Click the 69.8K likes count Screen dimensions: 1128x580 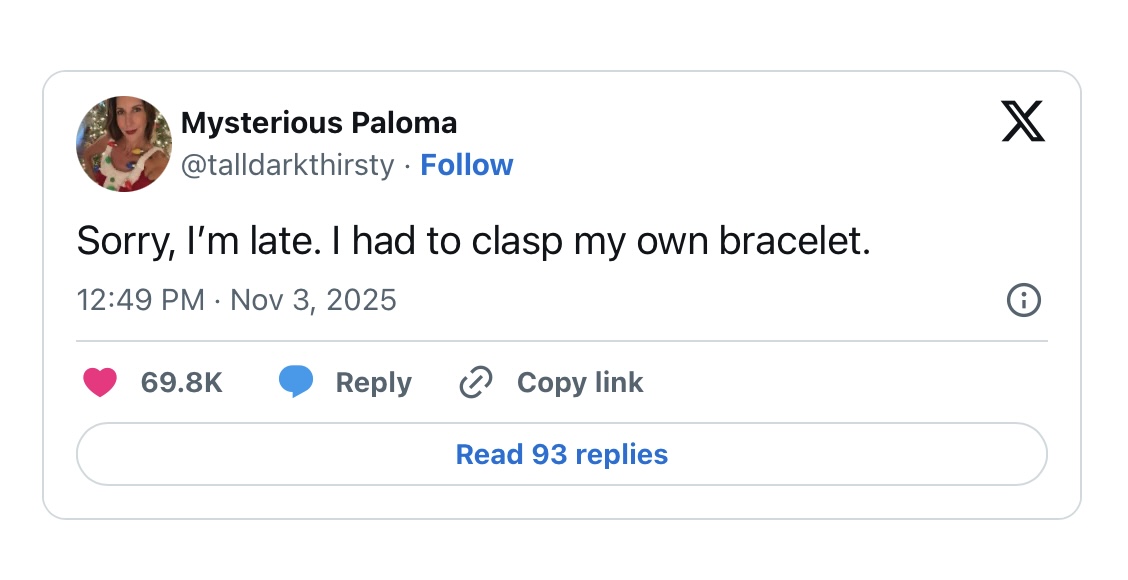[x=182, y=382]
